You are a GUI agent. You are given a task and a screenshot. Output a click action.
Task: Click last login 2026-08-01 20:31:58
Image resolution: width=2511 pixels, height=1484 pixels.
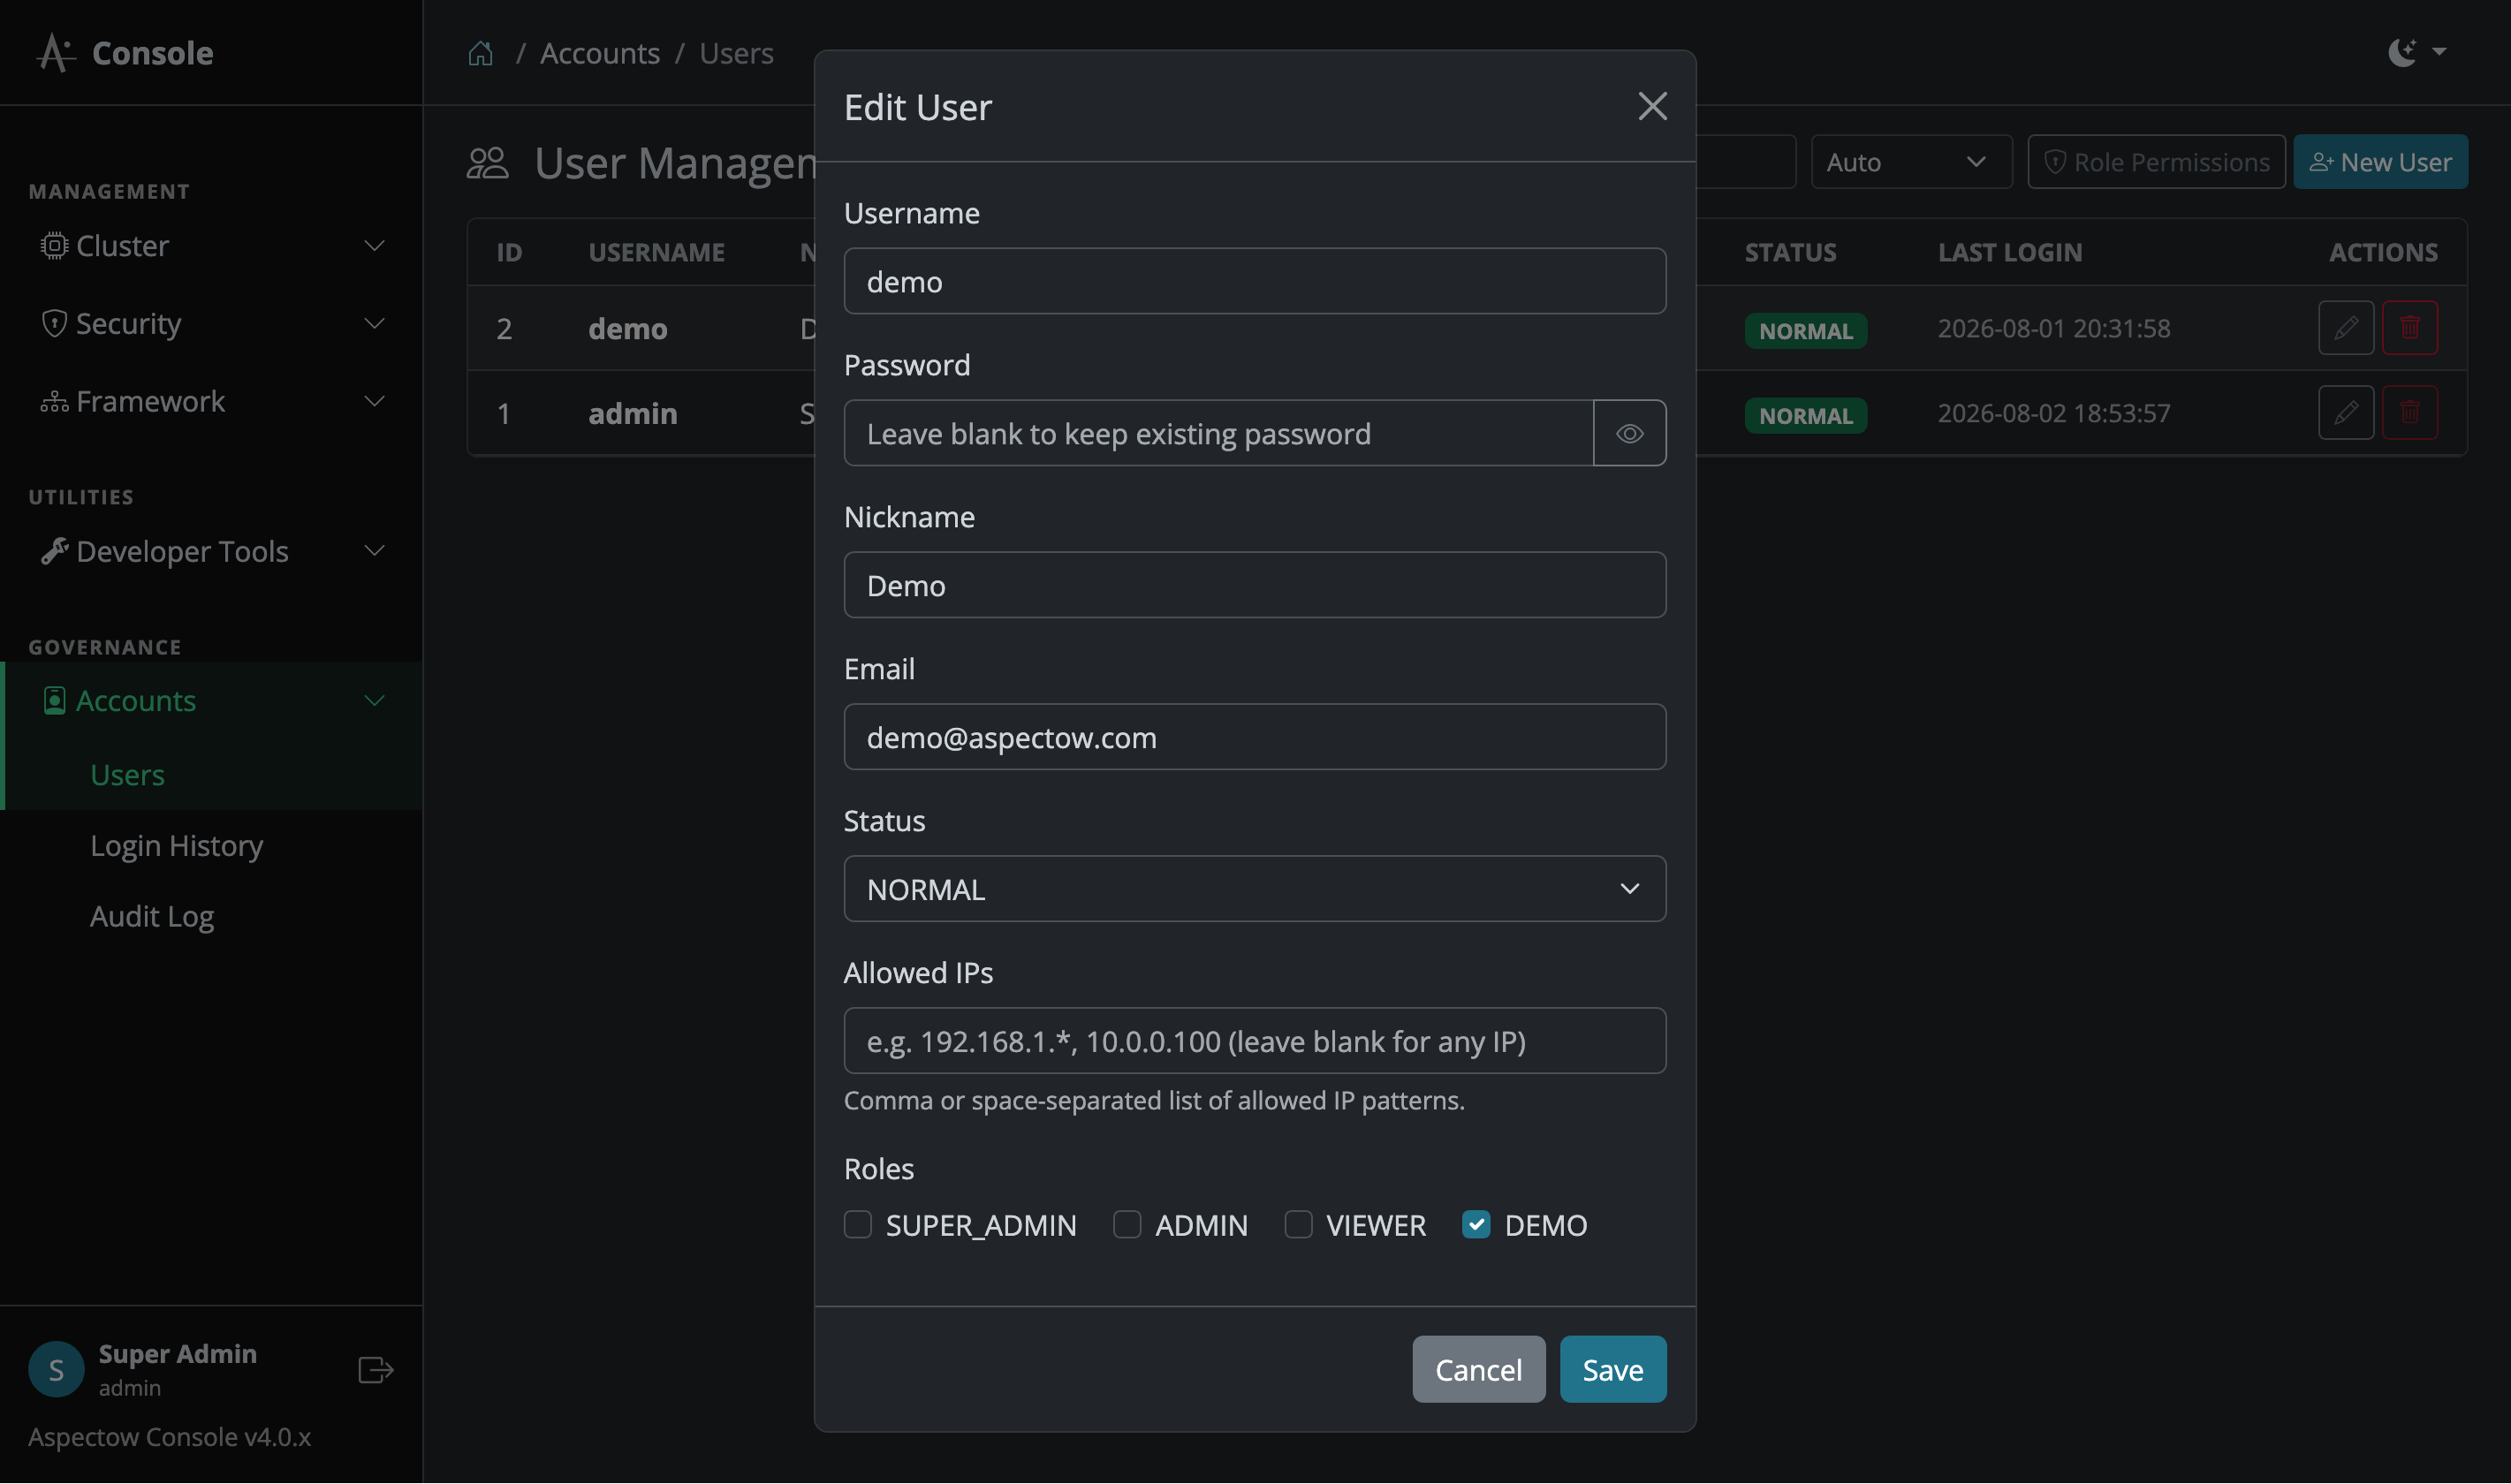[2053, 329]
